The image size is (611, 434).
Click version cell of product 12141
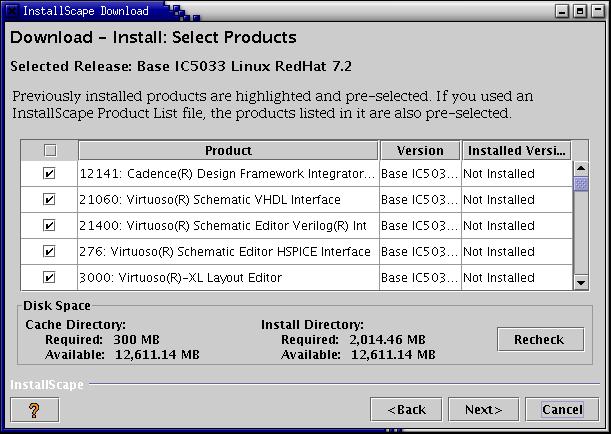pyautogui.click(x=420, y=173)
